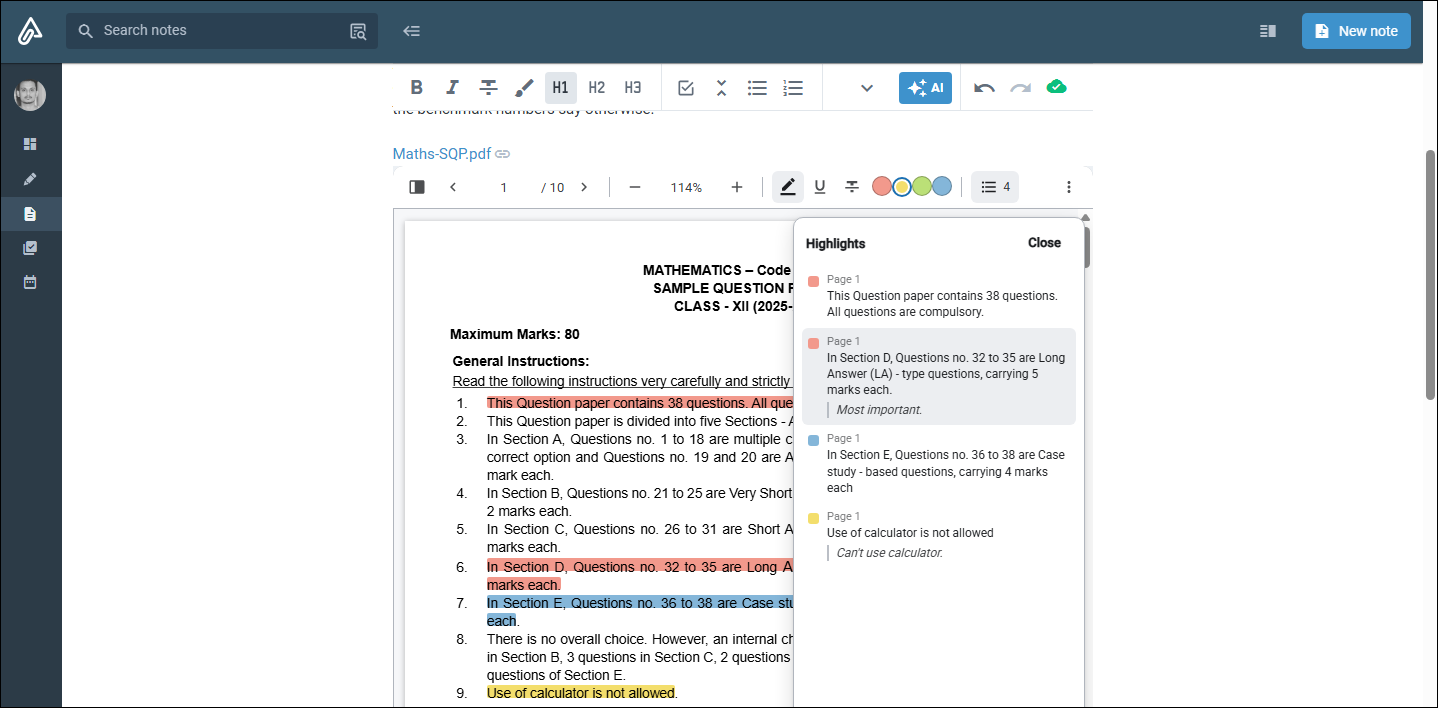Choose the red highlight color
The width and height of the screenshot is (1438, 708).
[881, 186]
